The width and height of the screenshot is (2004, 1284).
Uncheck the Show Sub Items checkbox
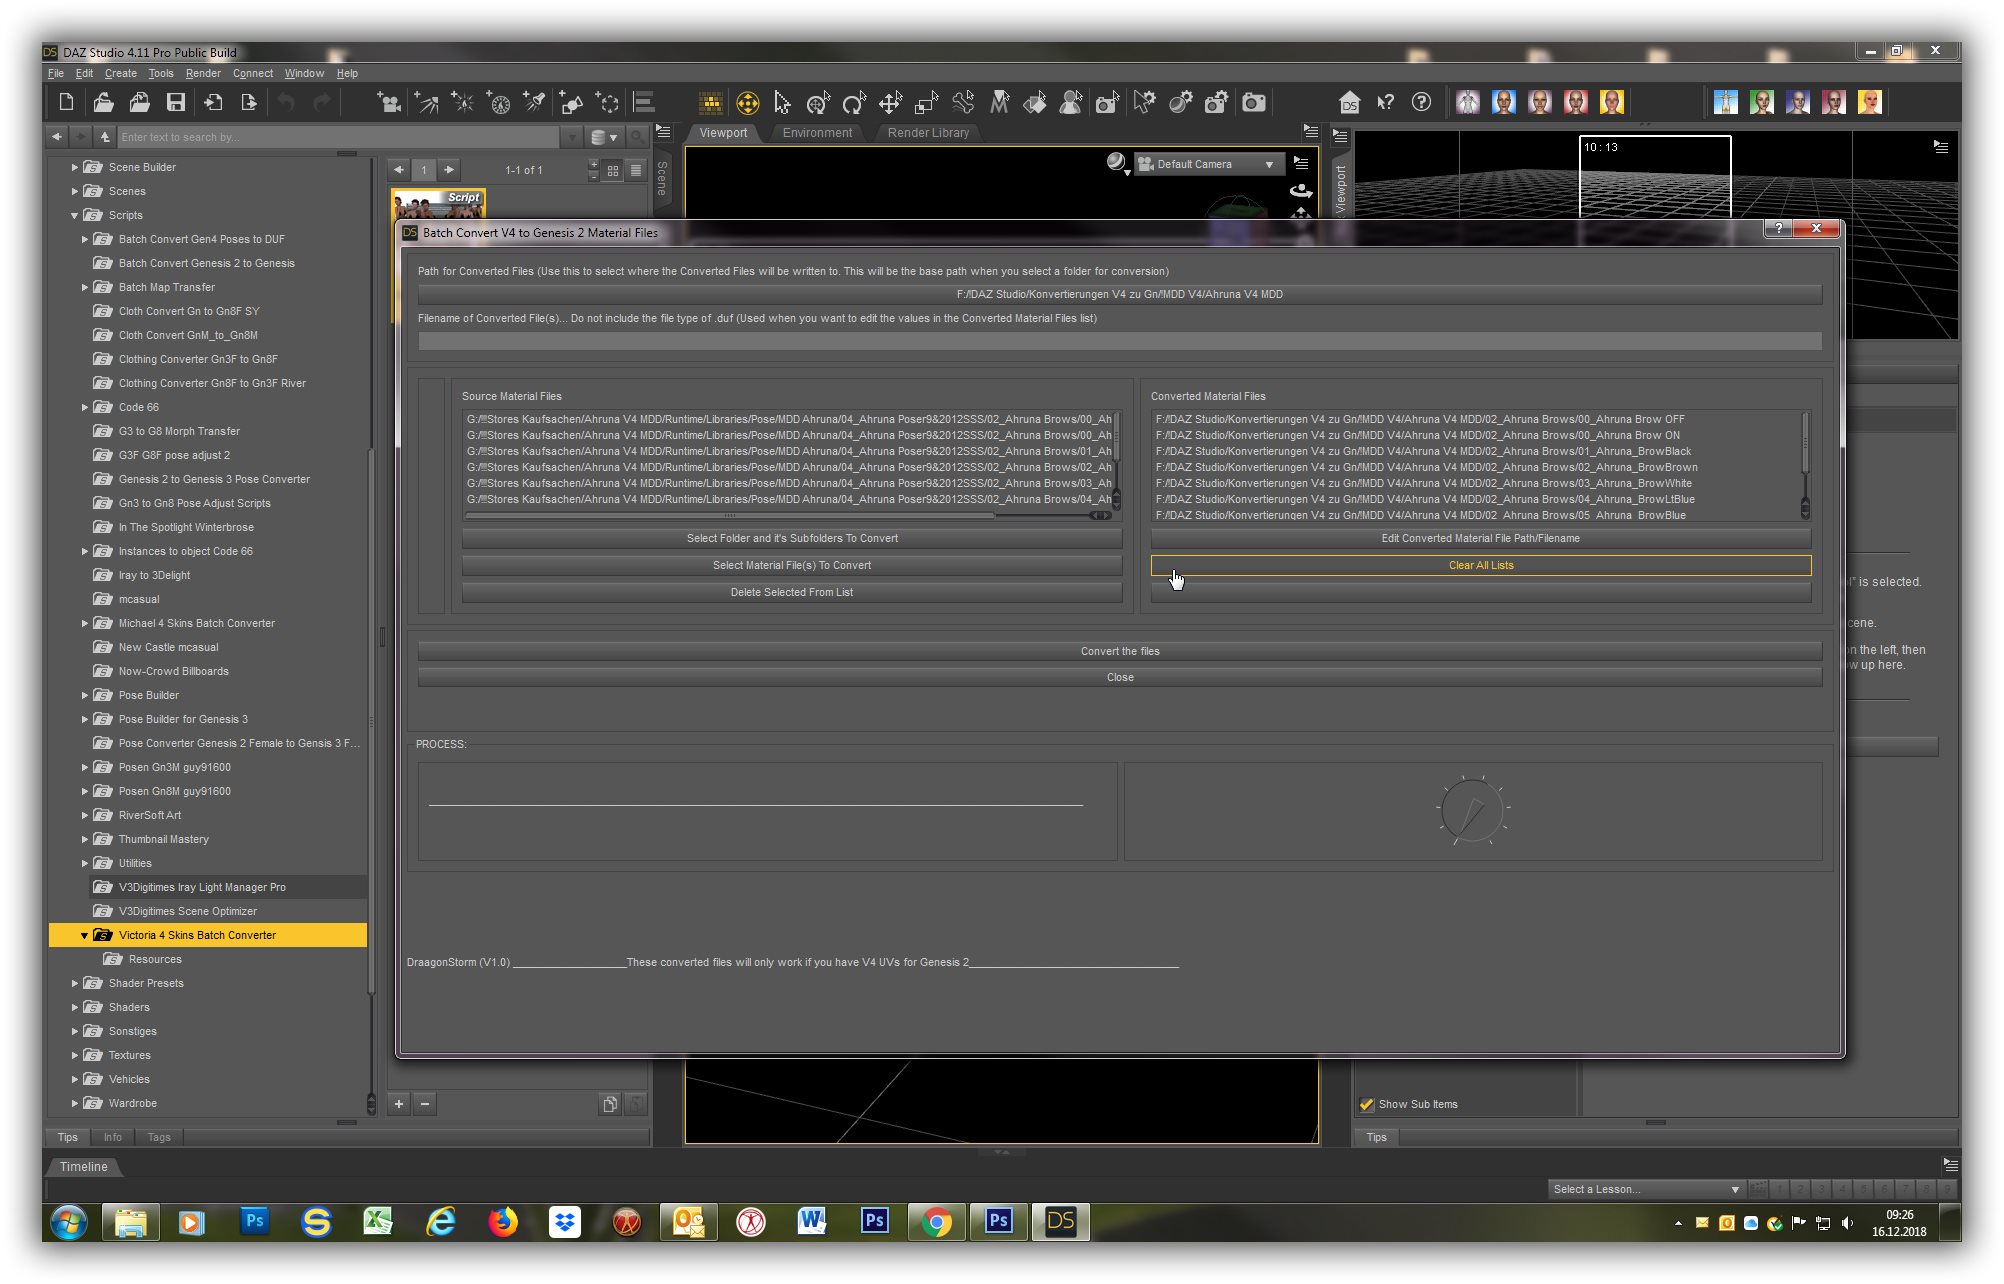1367,1104
